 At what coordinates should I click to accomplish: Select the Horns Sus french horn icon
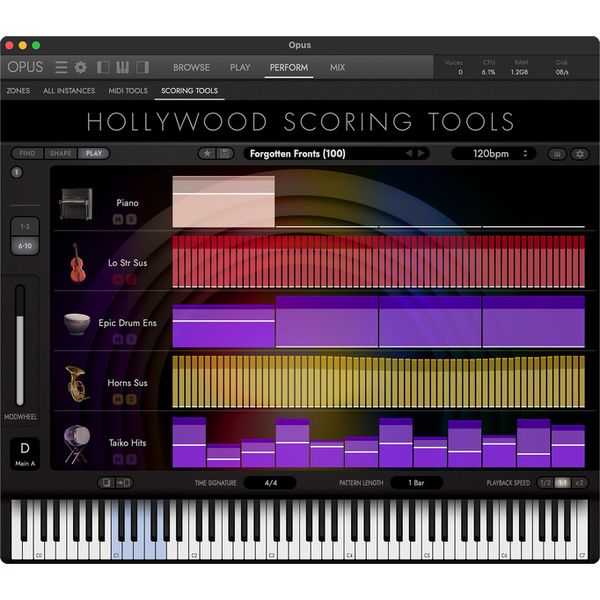[77, 384]
